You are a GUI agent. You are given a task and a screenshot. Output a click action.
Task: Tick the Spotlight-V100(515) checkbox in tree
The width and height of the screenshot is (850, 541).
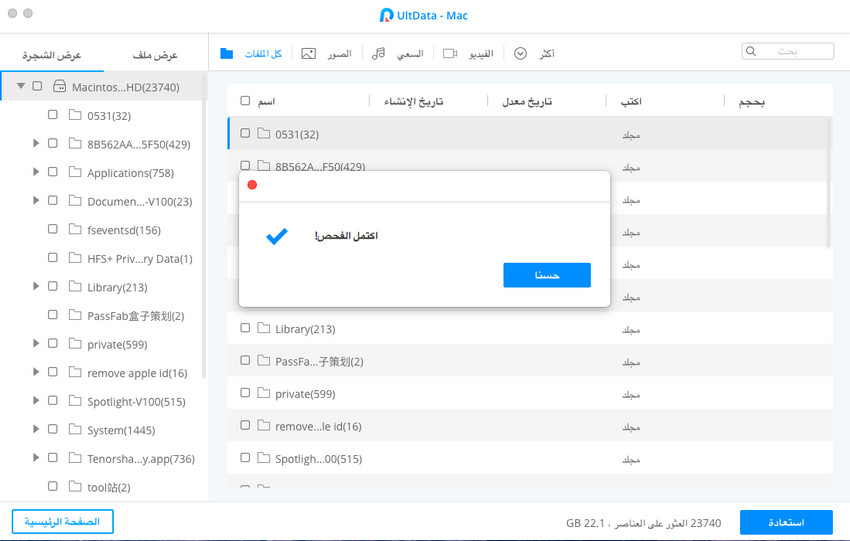click(53, 401)
